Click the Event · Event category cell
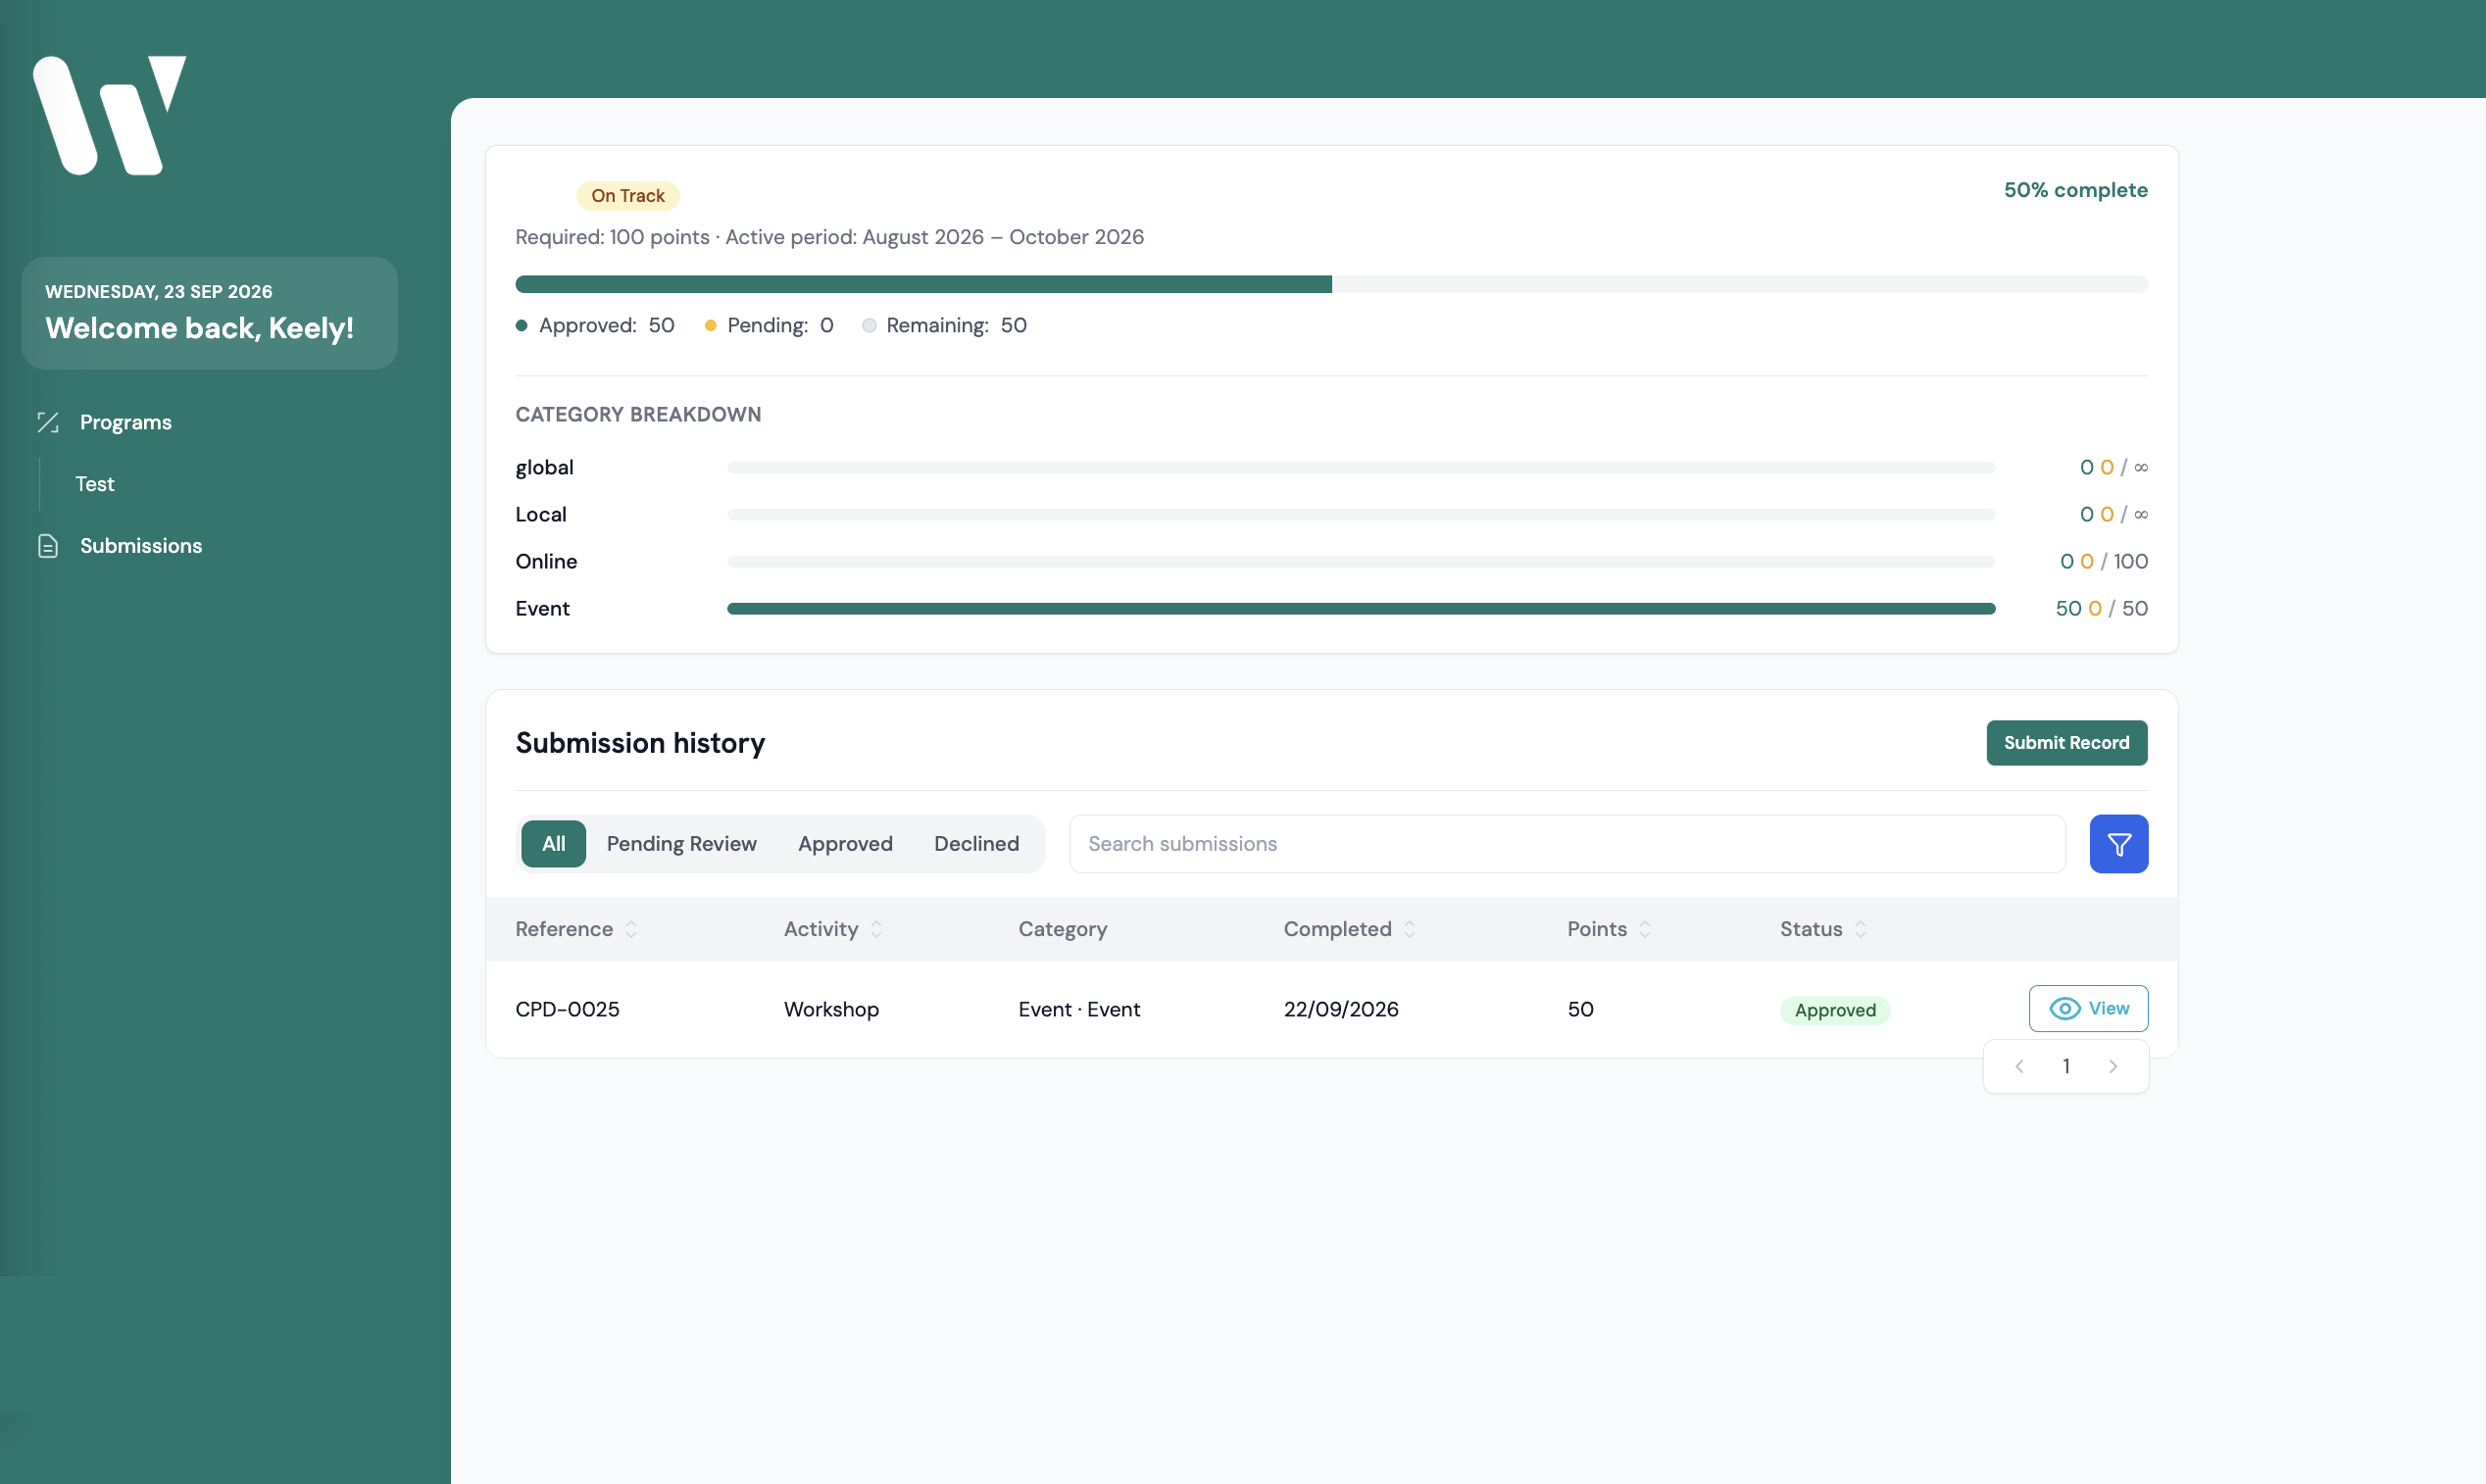 coord(1079,1009)
